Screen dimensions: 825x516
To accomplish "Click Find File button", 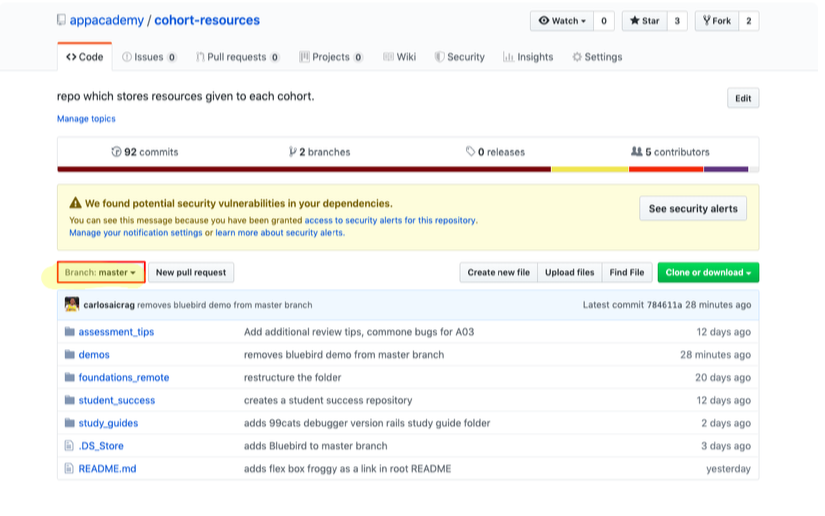I will tap(627, 272).
